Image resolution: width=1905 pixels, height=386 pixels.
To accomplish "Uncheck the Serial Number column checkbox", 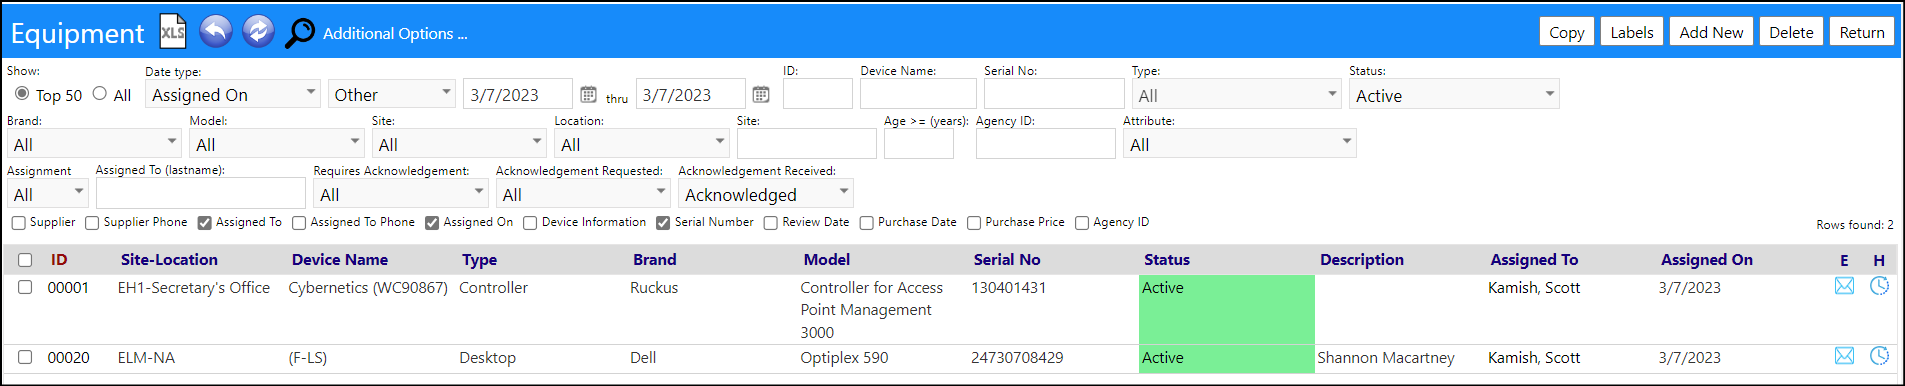I will (663, 223).
